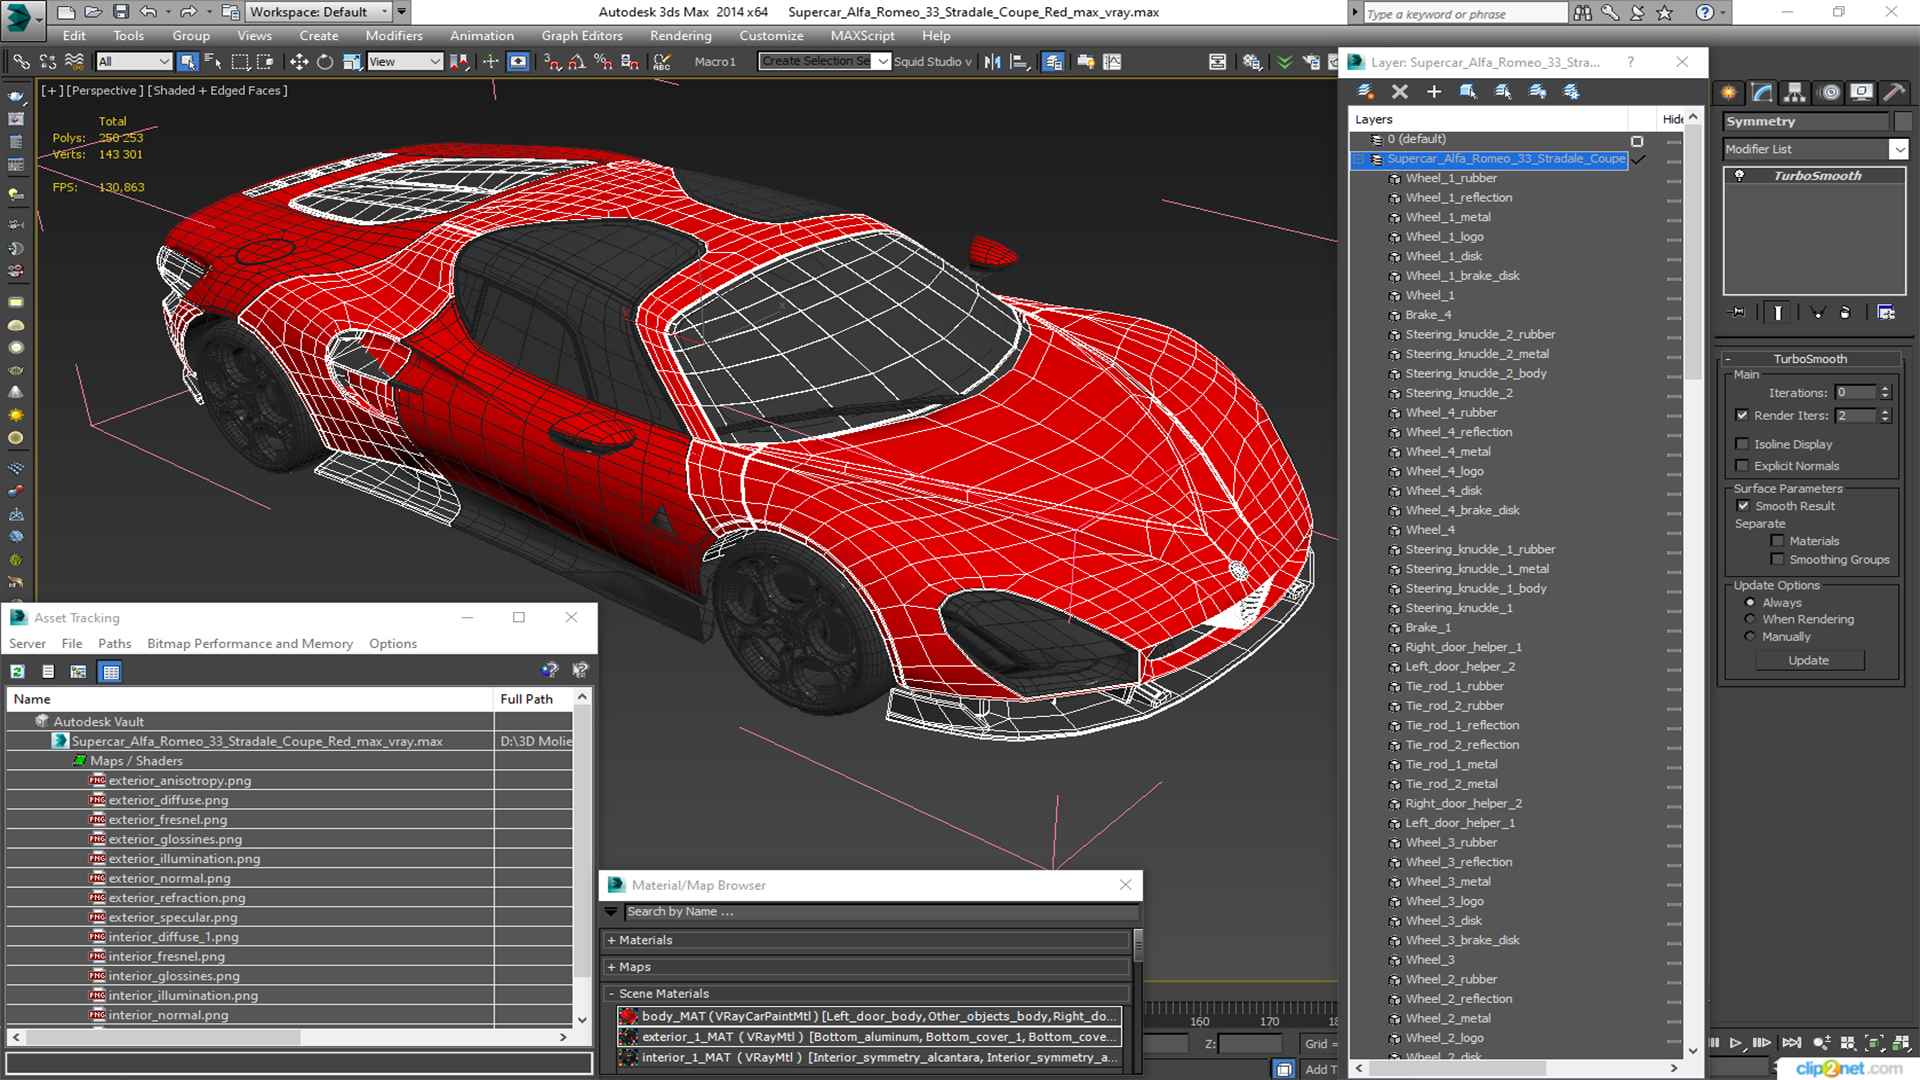
Task: Click Delete Layer X icon in Layer dialog
Action: click(1400, 91)
